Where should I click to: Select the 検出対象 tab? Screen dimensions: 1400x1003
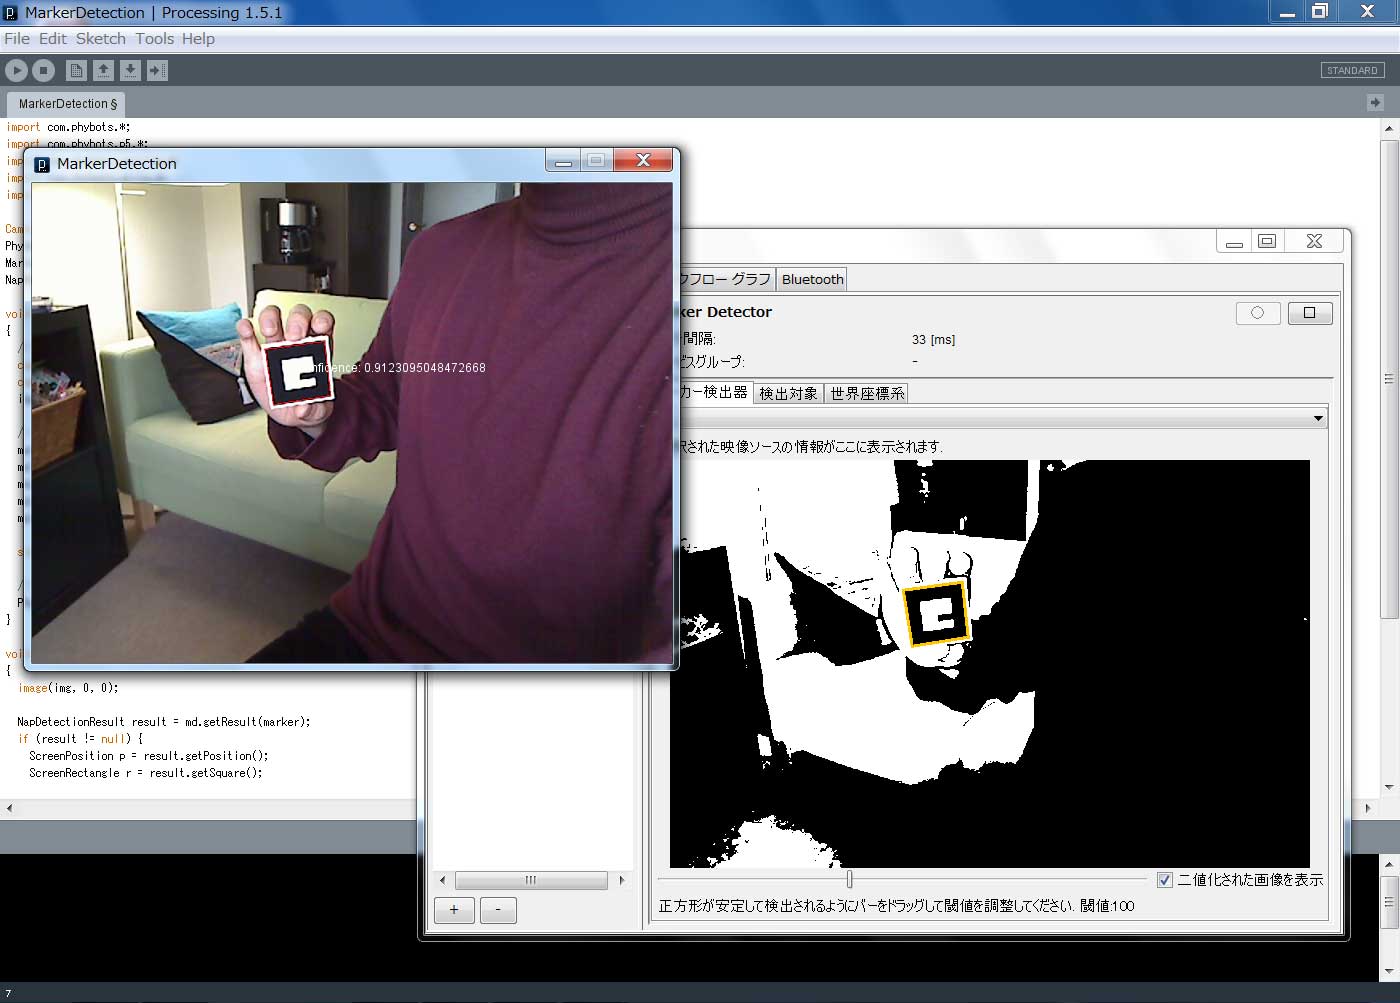[x=788, y=393]
